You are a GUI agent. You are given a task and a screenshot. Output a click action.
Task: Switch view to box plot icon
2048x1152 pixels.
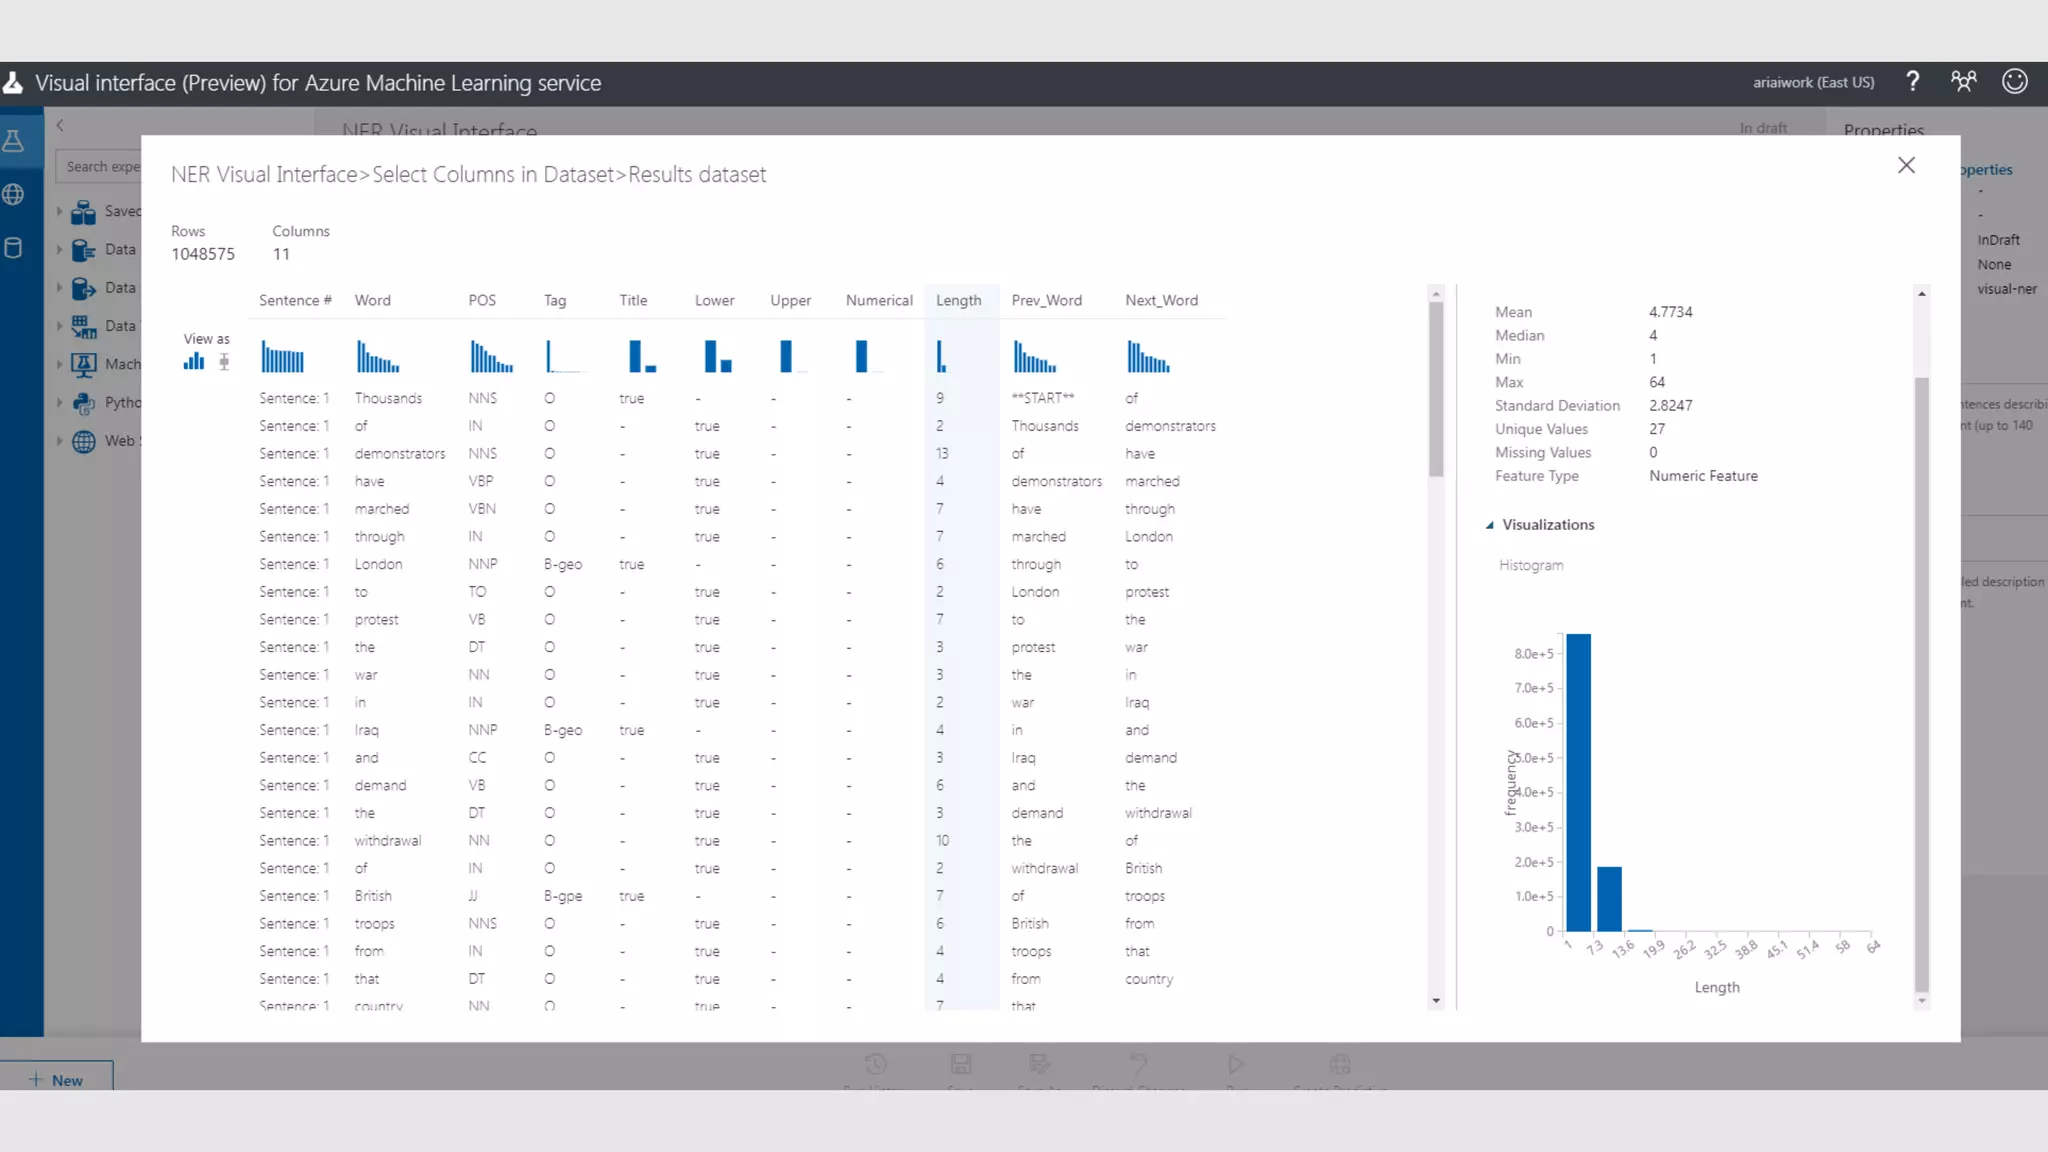pyautogui.click(x=224, y=362)
